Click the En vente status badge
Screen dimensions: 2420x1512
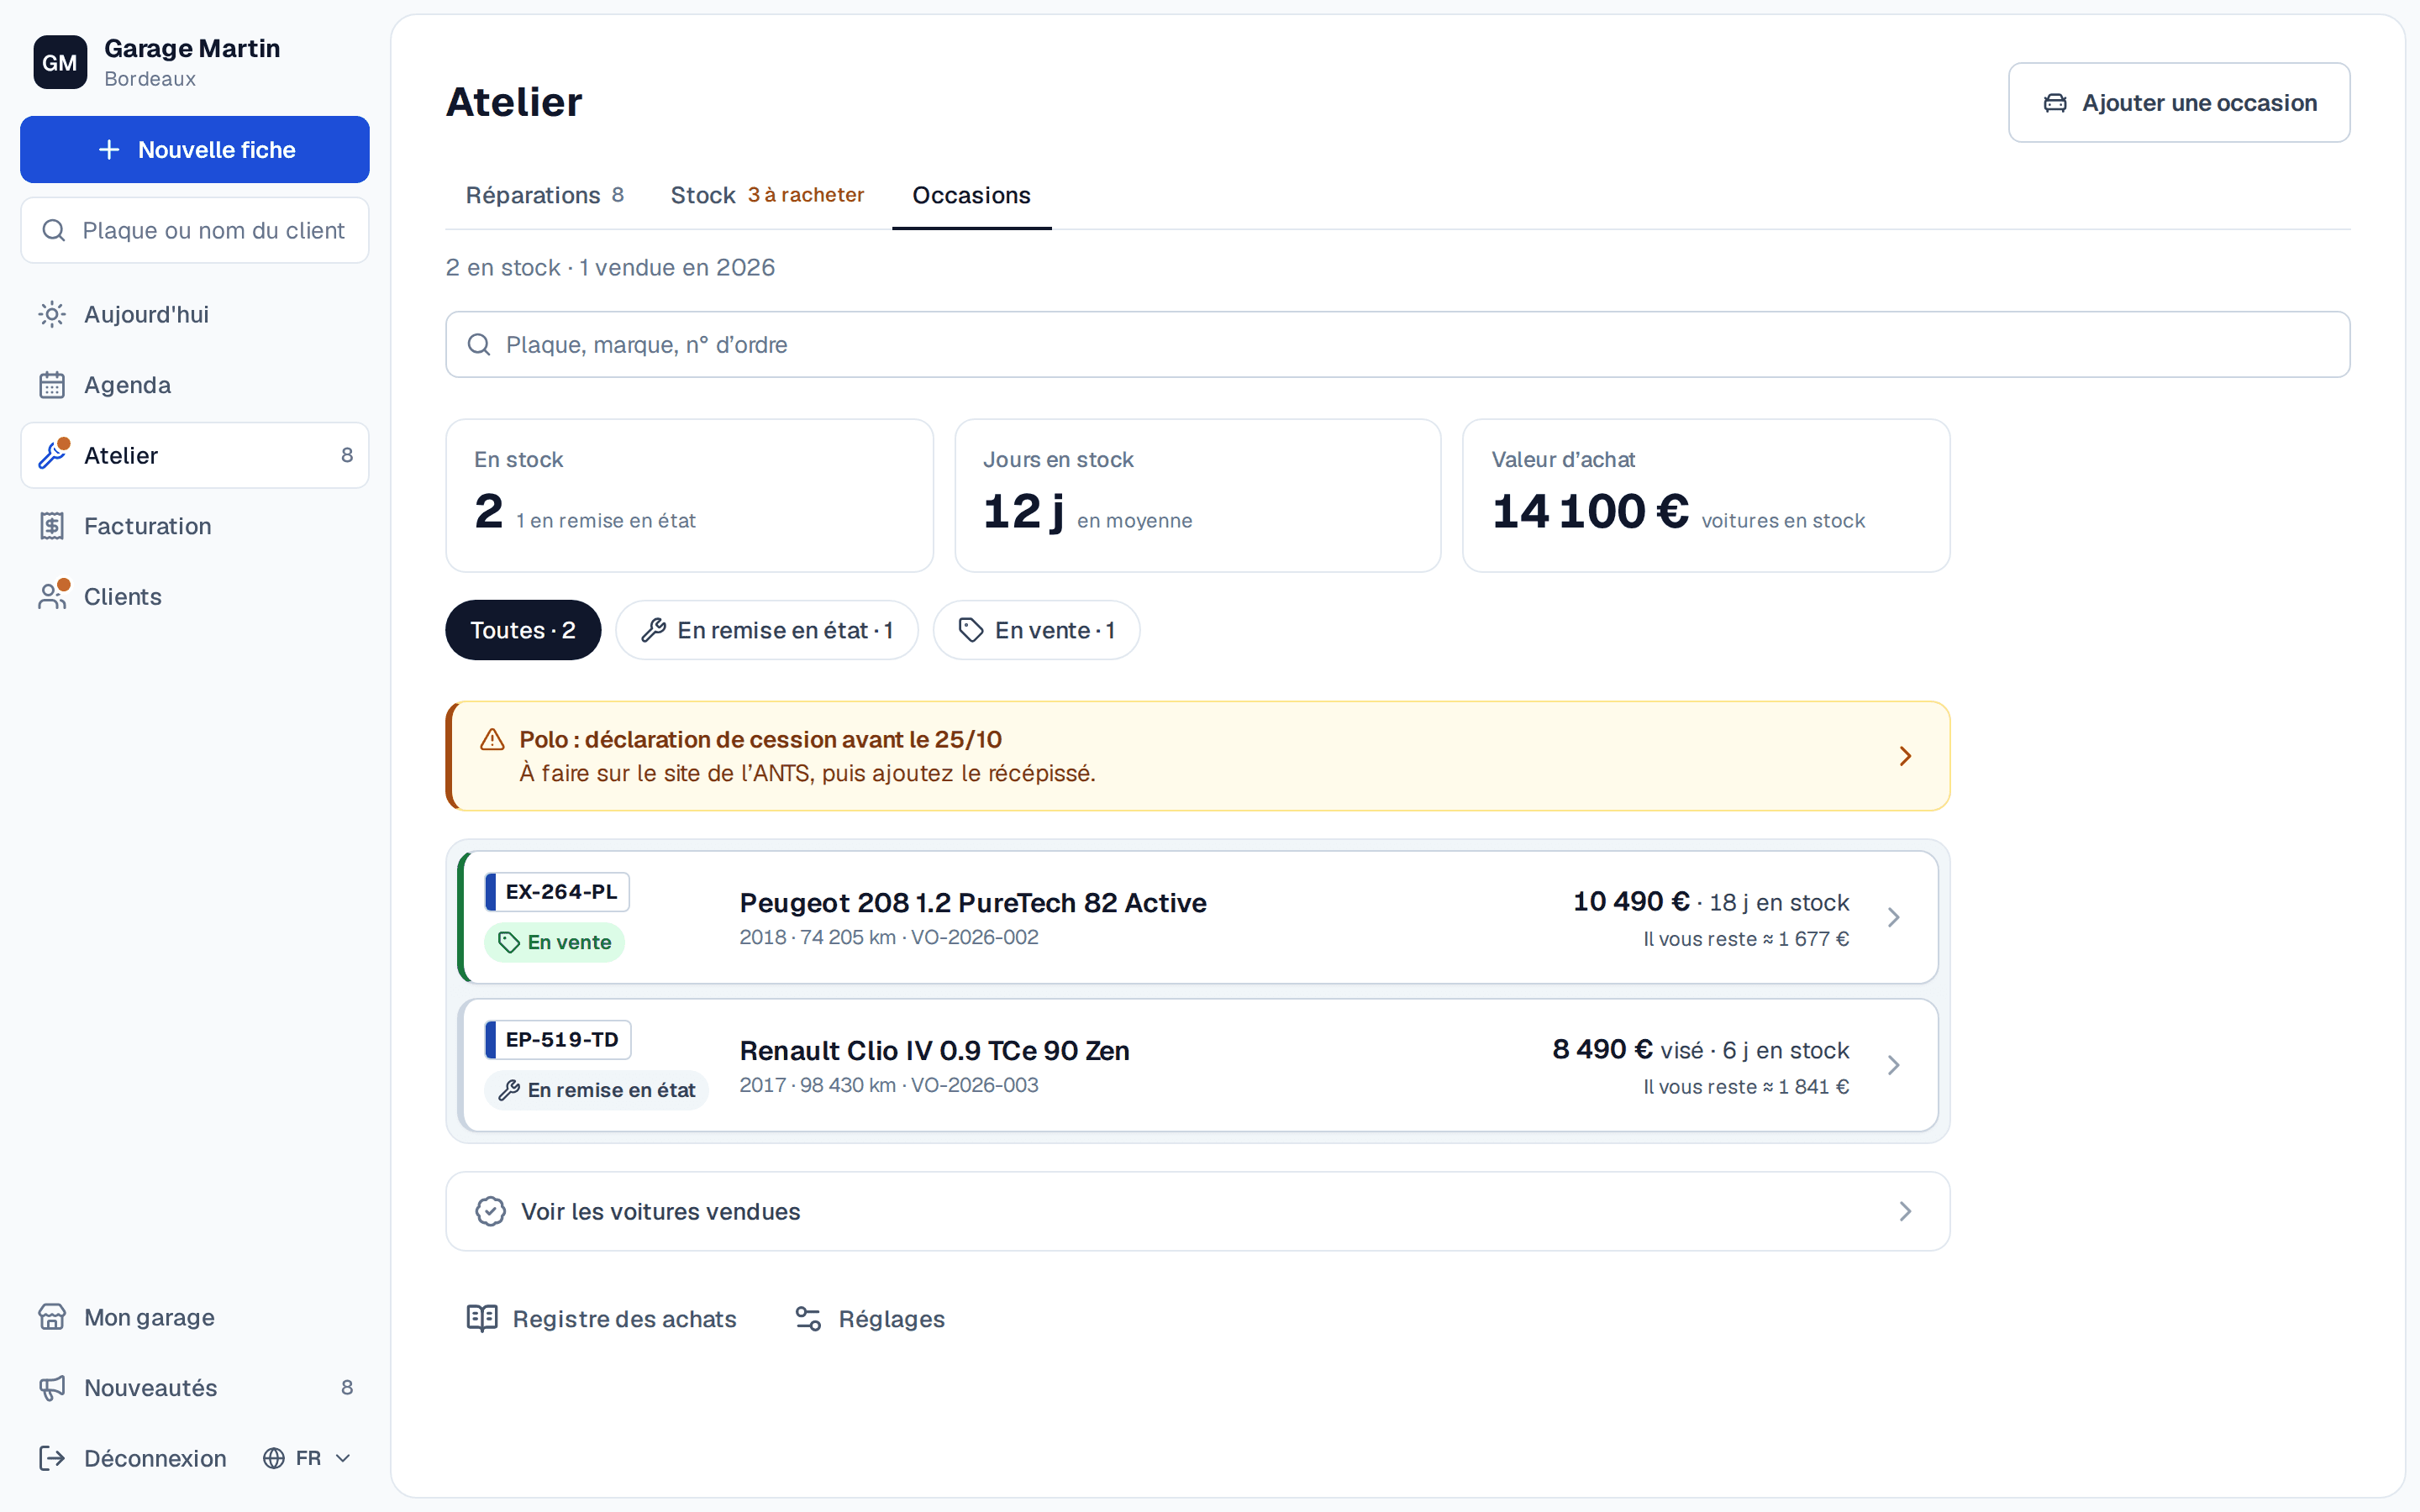coord(555,942)
